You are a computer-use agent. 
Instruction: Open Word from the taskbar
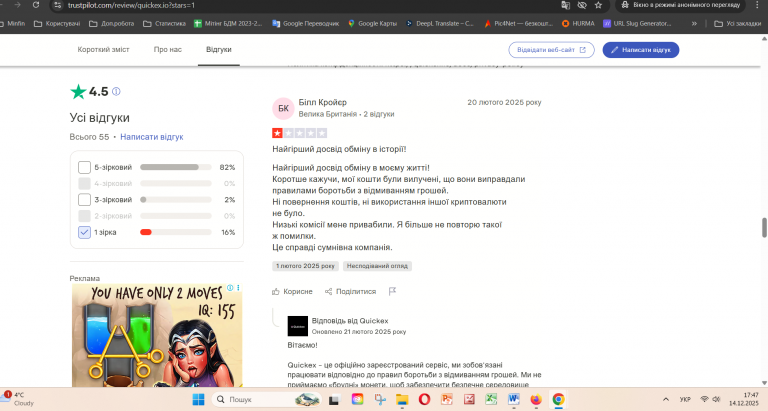514,400
